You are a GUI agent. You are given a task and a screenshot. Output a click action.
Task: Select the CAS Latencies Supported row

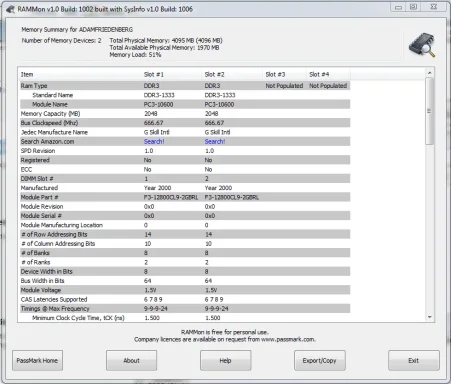click(184, 300)
